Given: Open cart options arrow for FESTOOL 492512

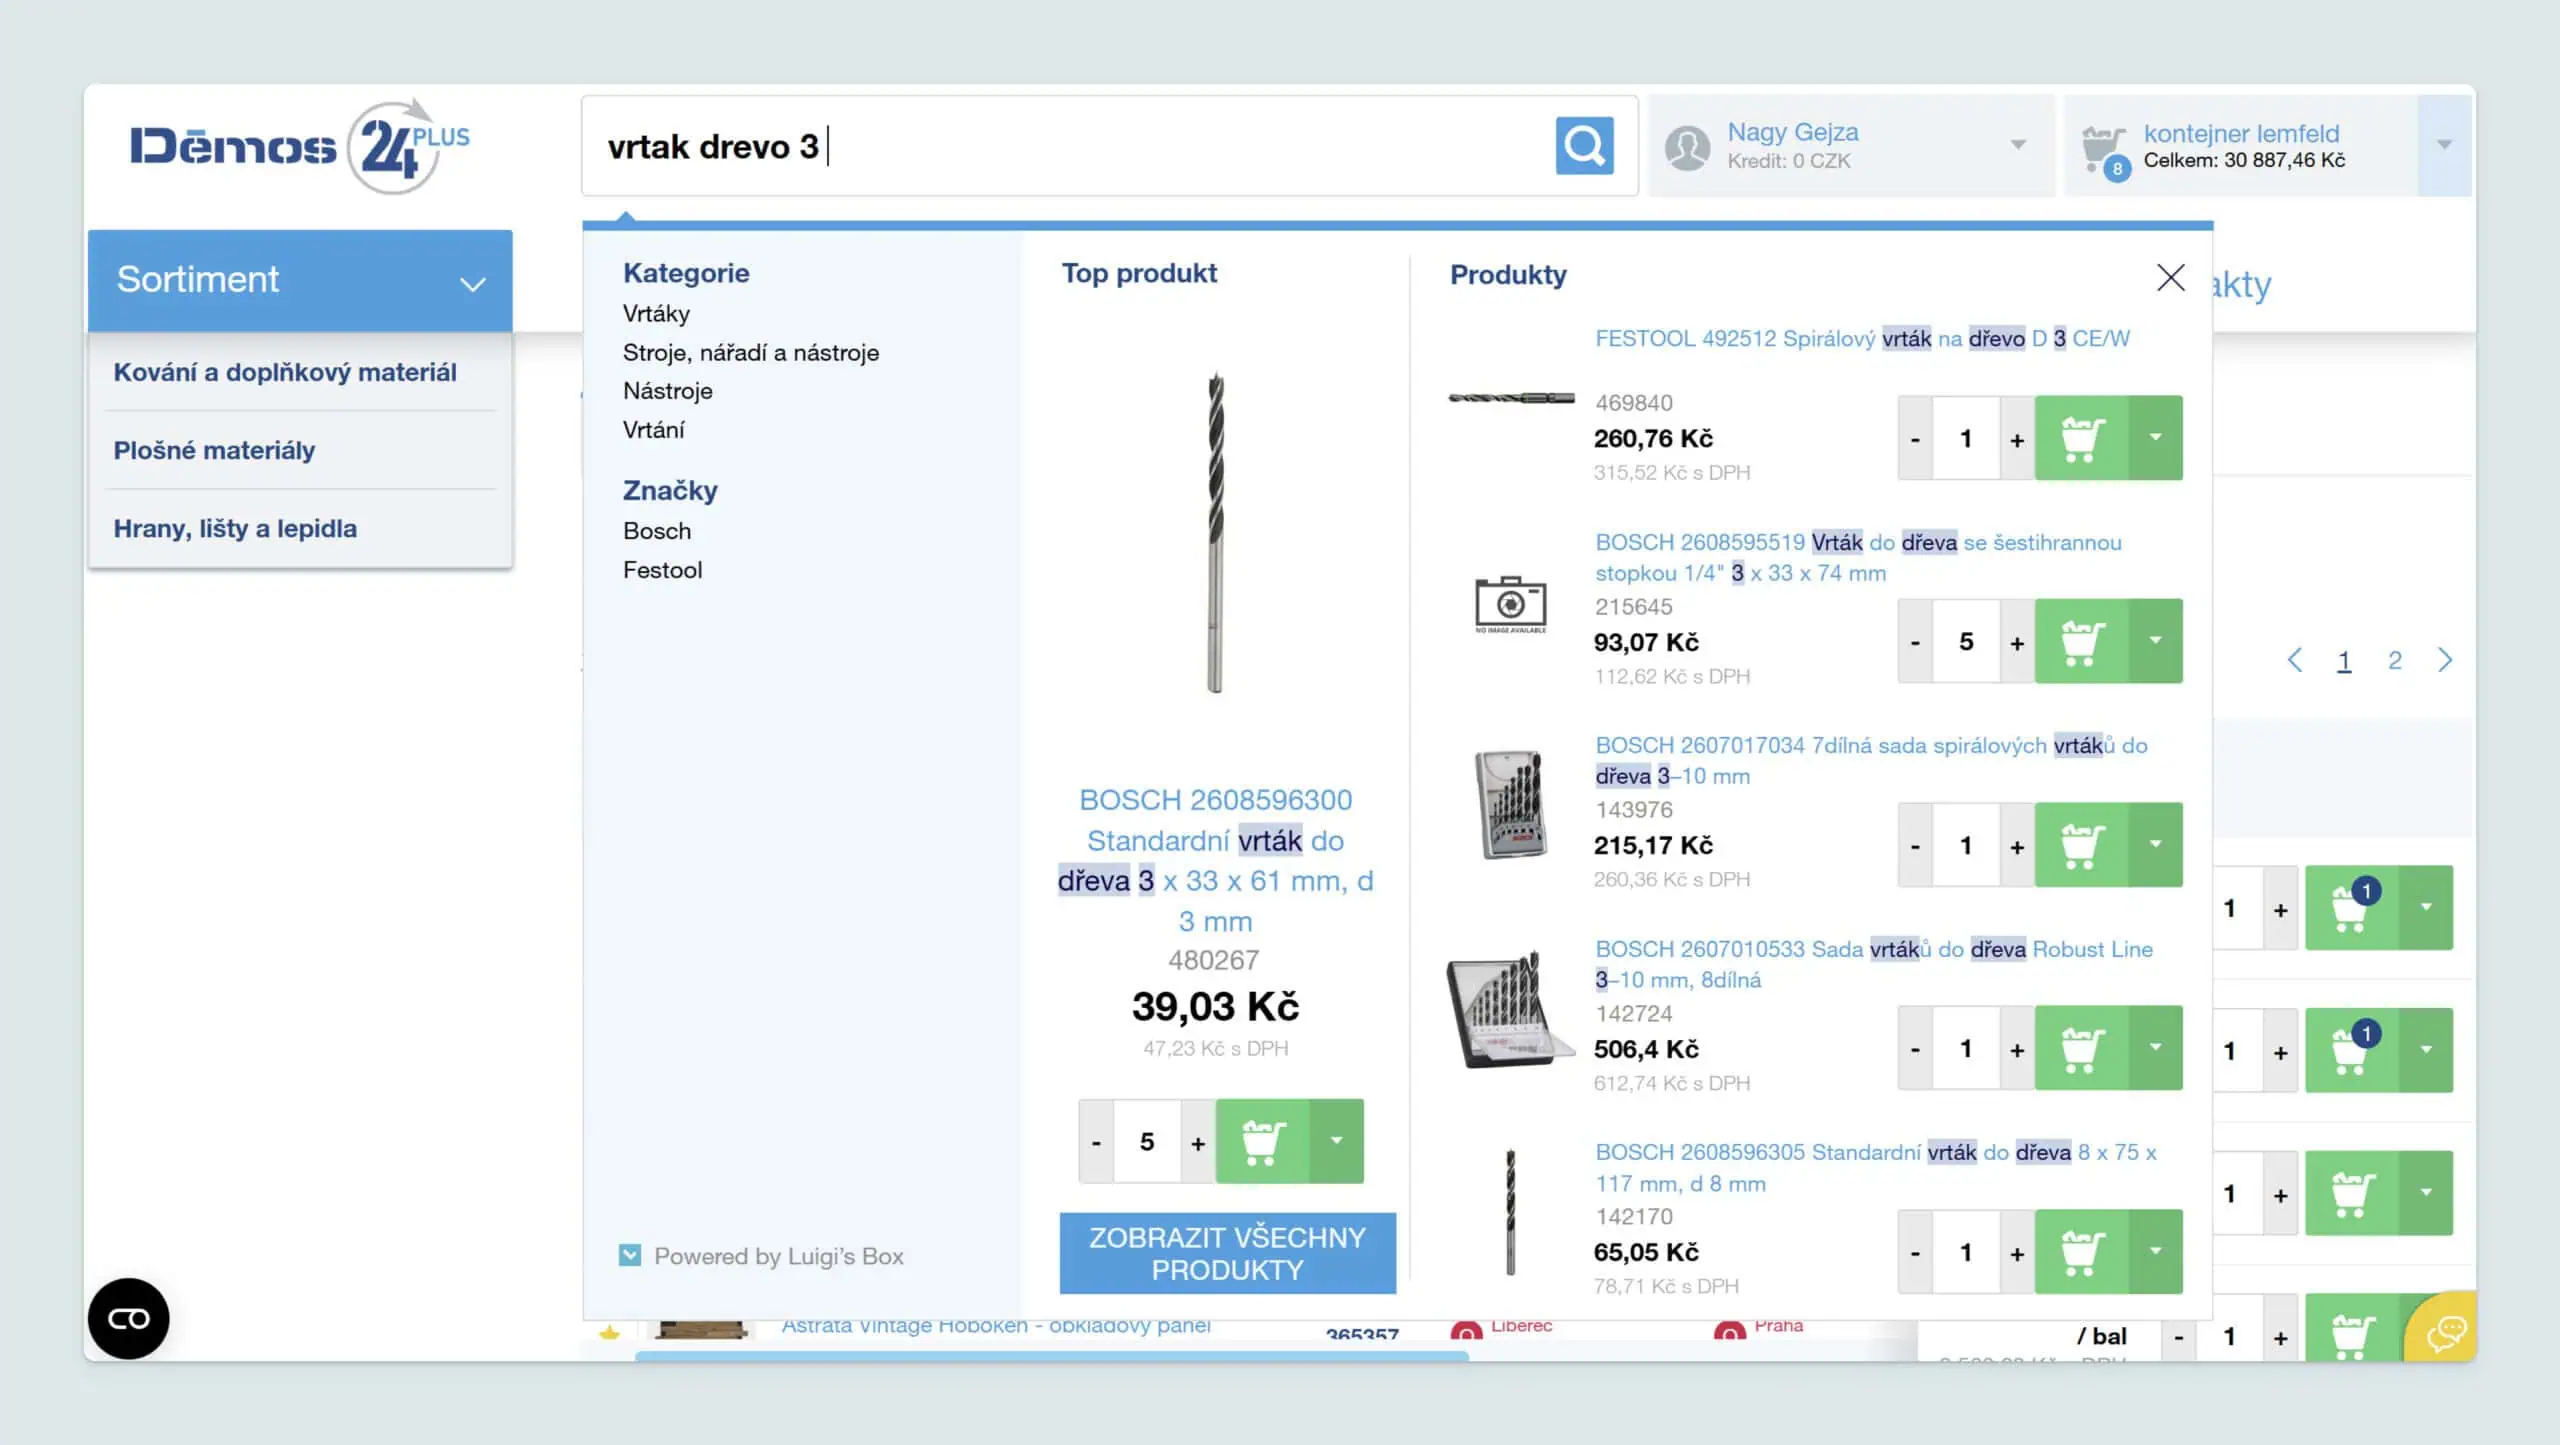Looking at the screenshot, I should point(2155,438).
